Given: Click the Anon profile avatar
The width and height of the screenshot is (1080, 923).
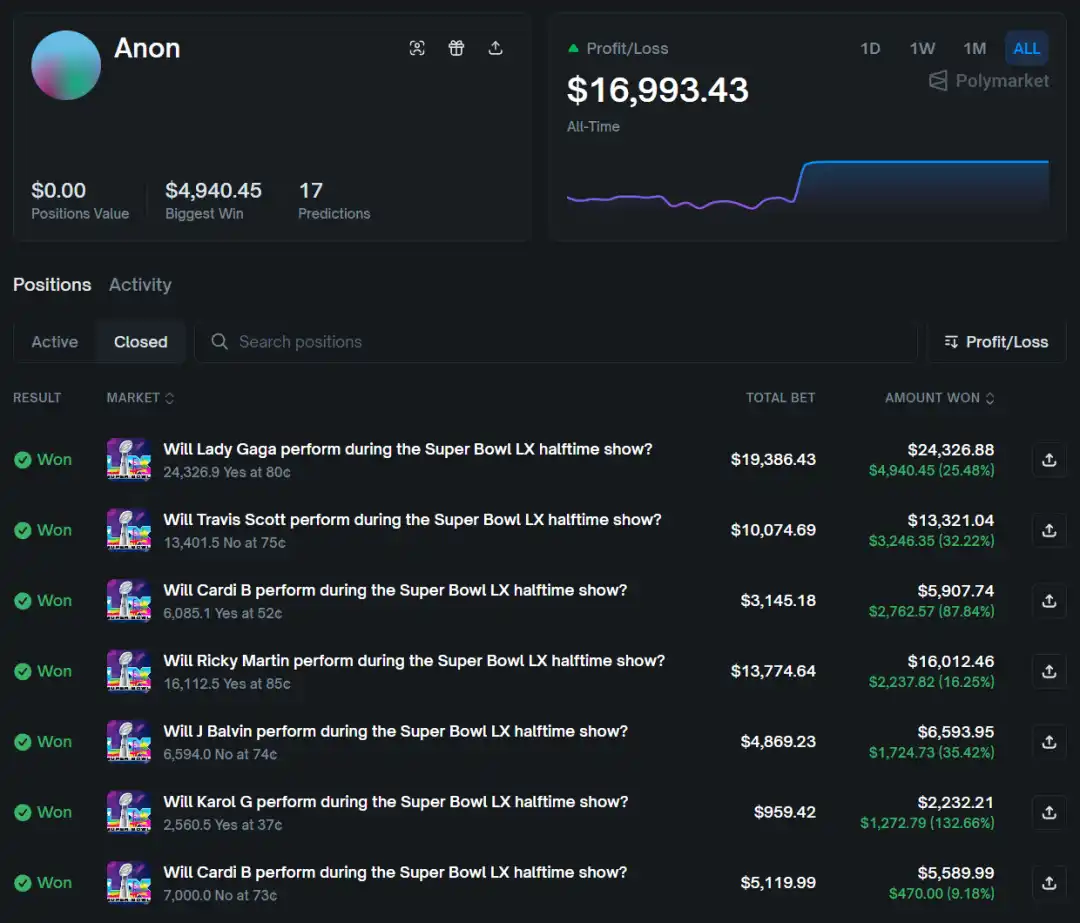Looking at the screenshot, I should coord(66,65).
